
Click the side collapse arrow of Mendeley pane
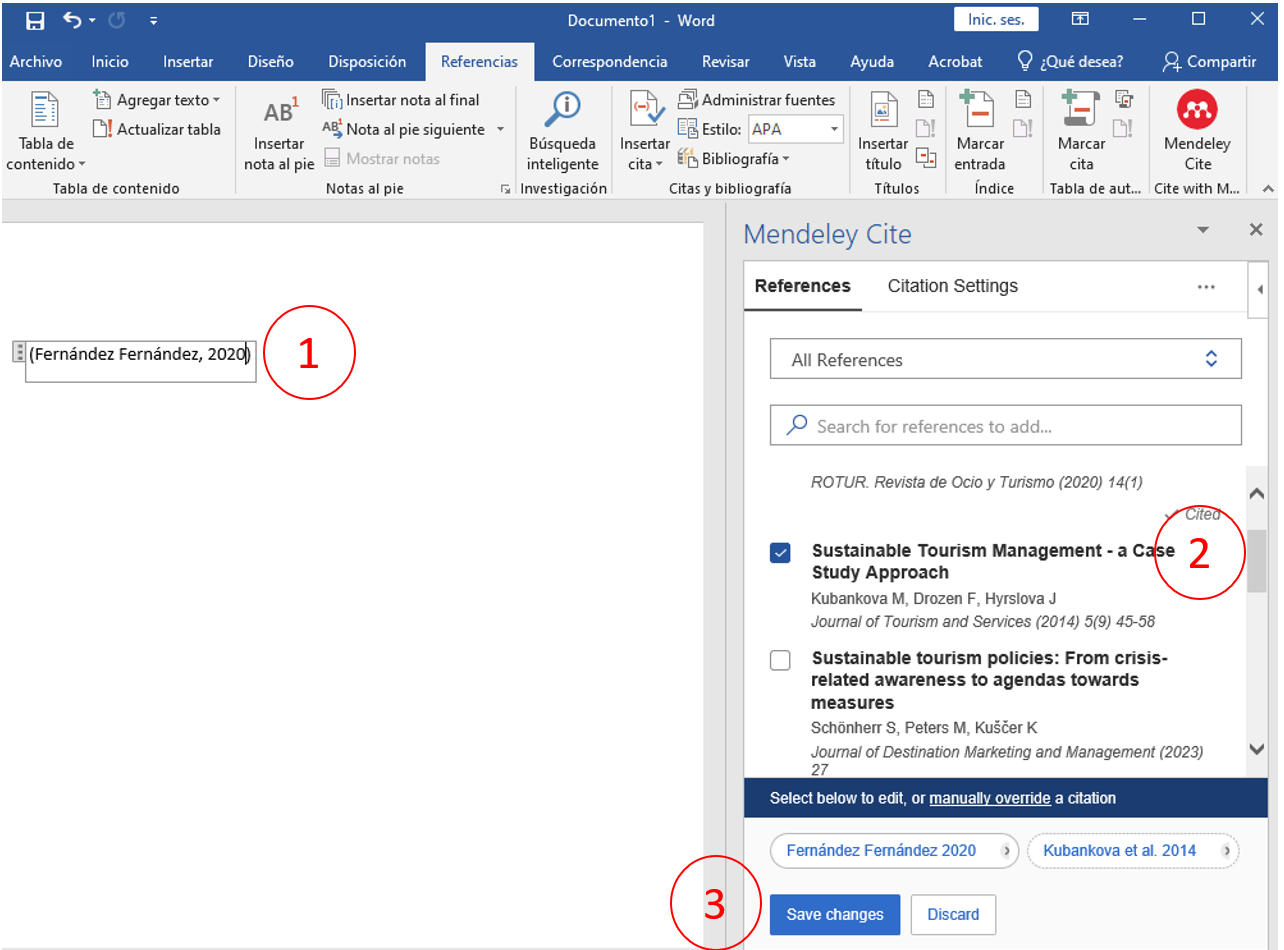1259,289
